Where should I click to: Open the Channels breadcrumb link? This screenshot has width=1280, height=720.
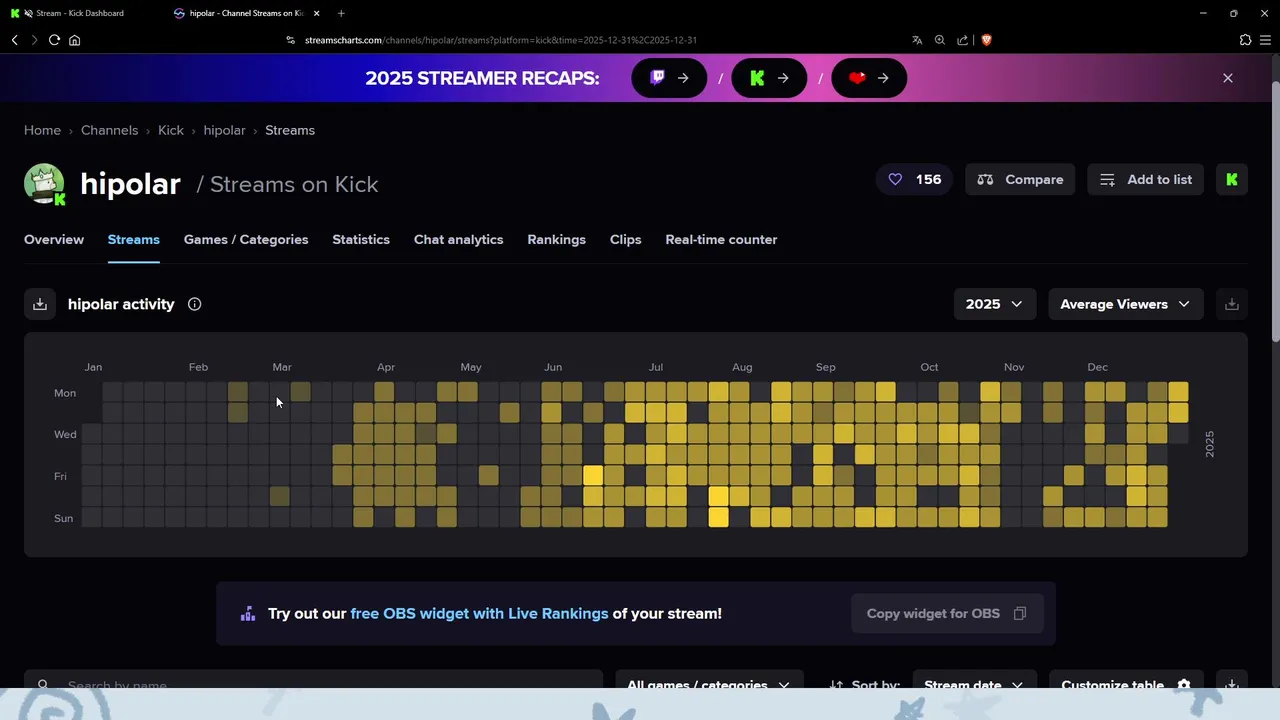(x=109, y=130)
